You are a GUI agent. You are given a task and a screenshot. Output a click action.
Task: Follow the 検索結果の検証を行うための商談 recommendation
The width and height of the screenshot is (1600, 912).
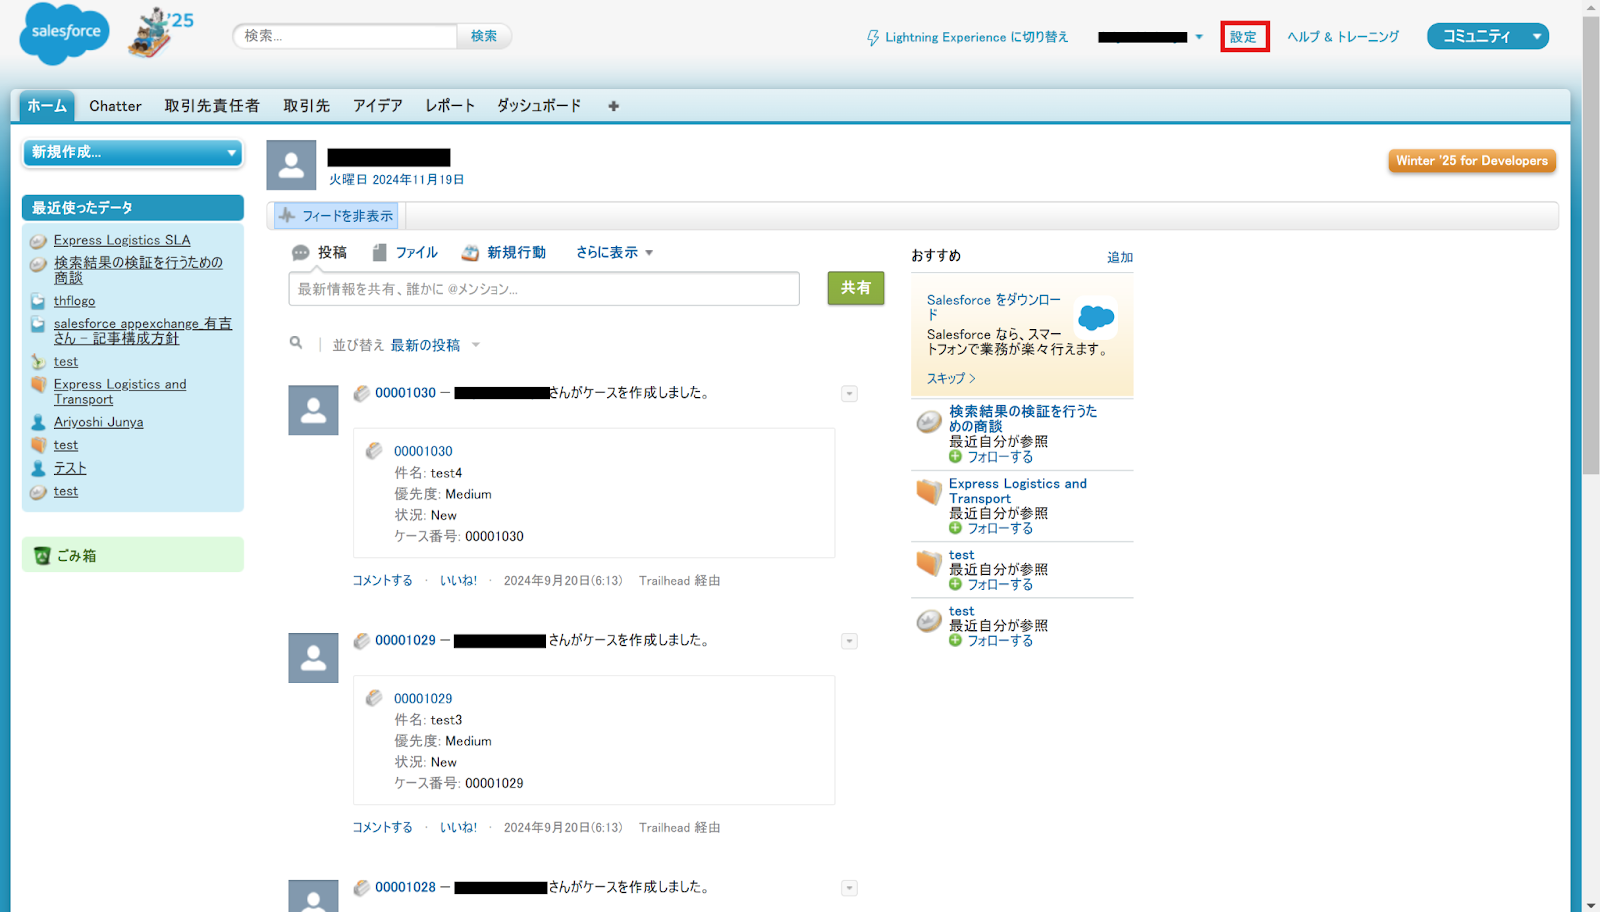click(x=1002, y=456)
